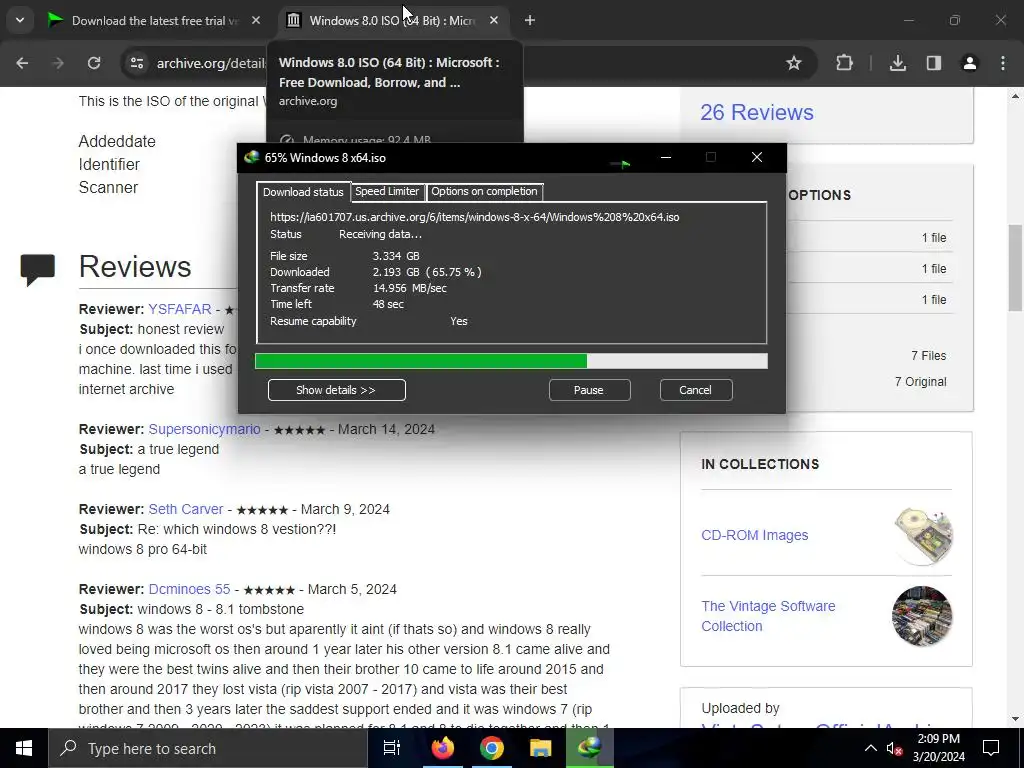Open Internet Download Manager taskbar icon

[590, 748]
